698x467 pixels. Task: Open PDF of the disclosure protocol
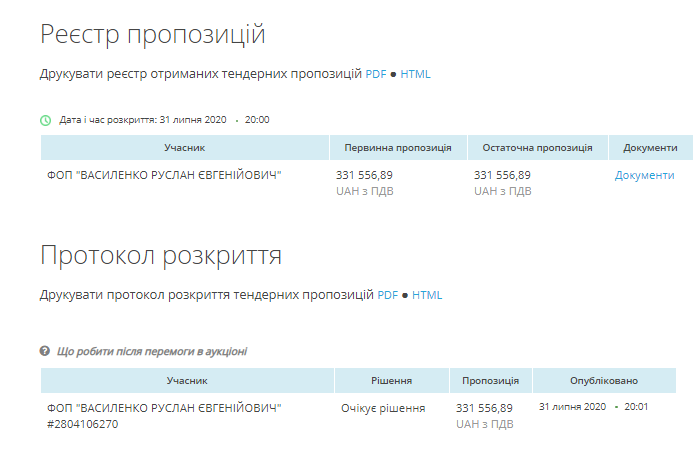pos(387,295)
